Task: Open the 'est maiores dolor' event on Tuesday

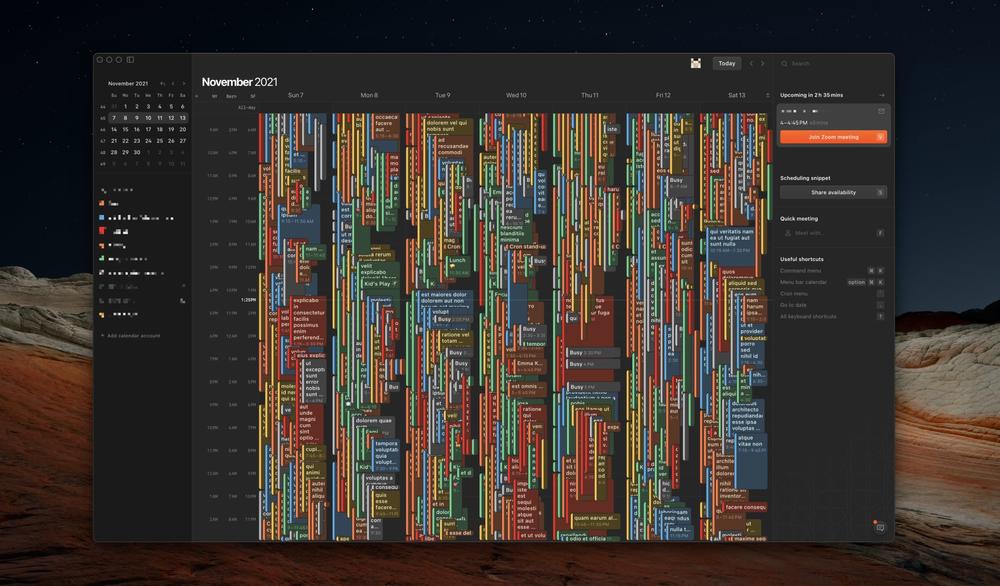Action: point(445,298)
